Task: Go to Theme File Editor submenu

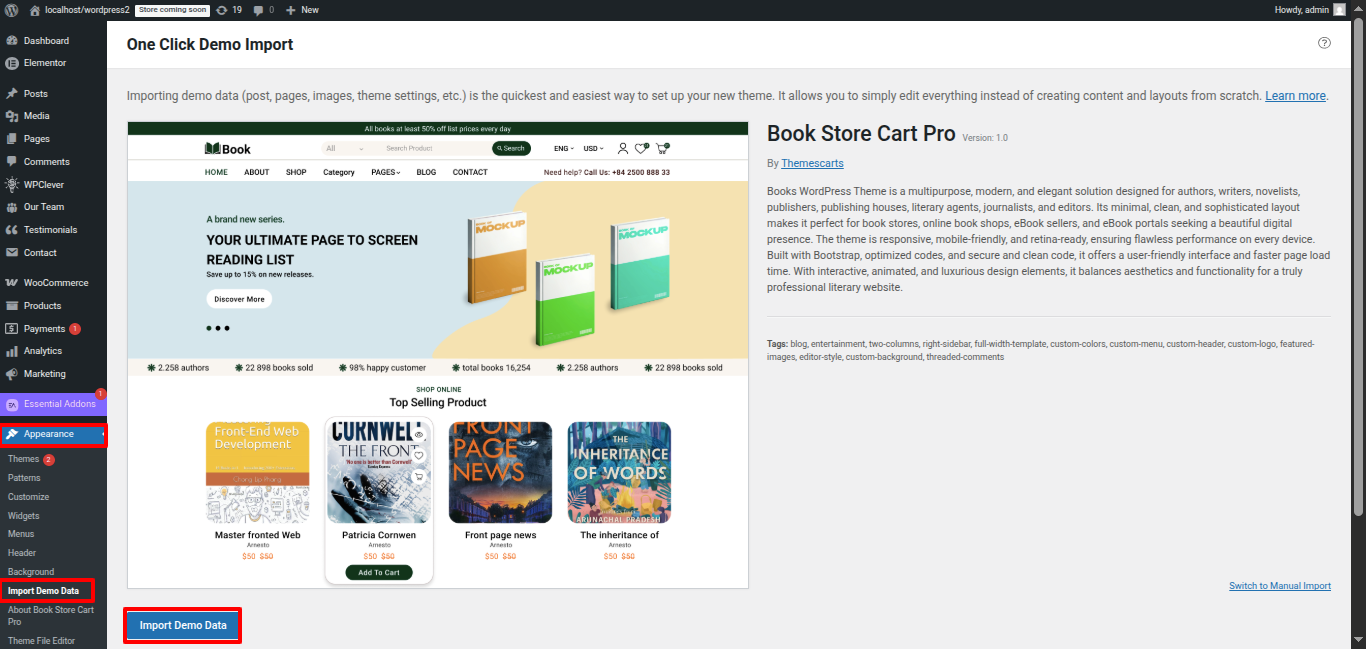Action: [41, 641]
